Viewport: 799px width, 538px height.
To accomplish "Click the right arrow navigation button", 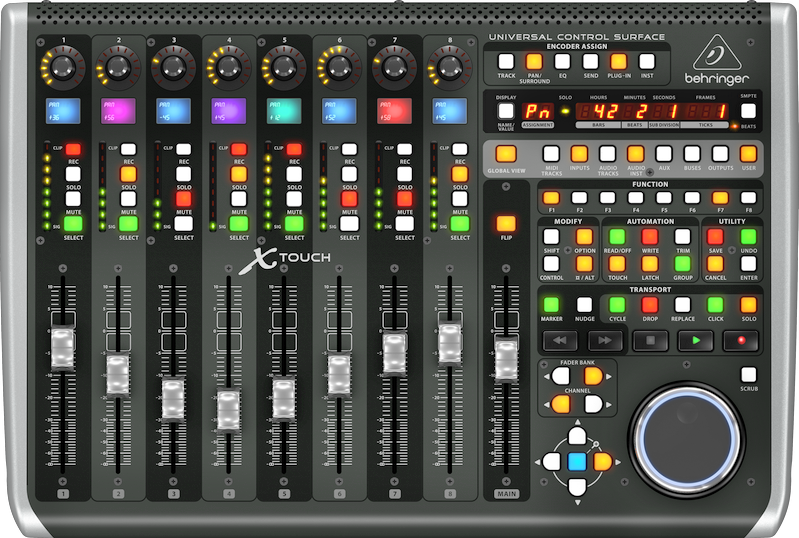I will click(x=602, y=462).
